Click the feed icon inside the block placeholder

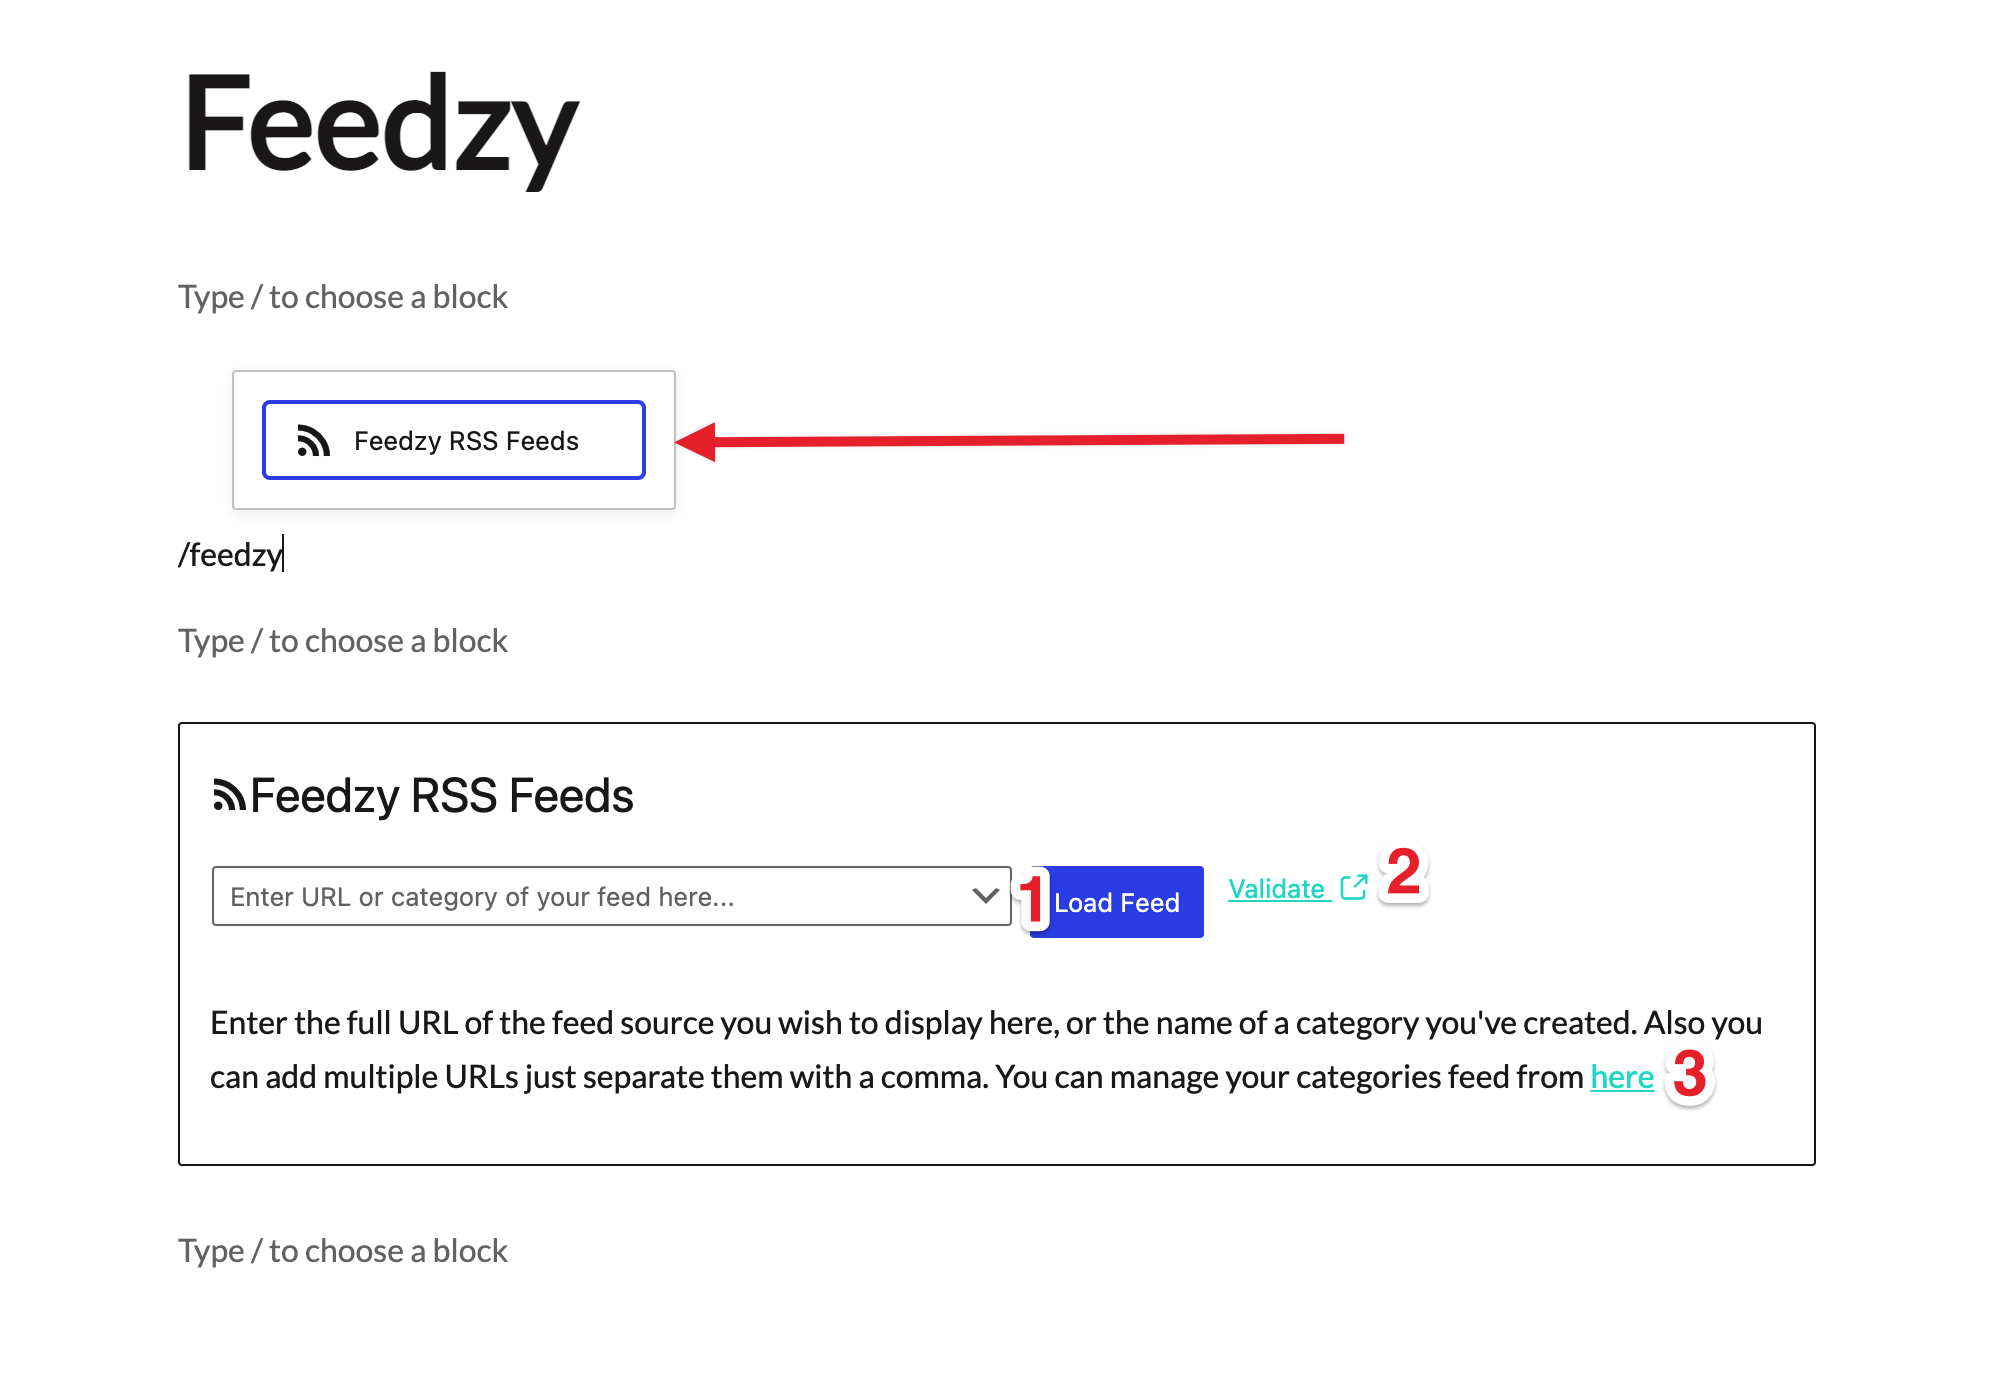click(x=229, y=795)
